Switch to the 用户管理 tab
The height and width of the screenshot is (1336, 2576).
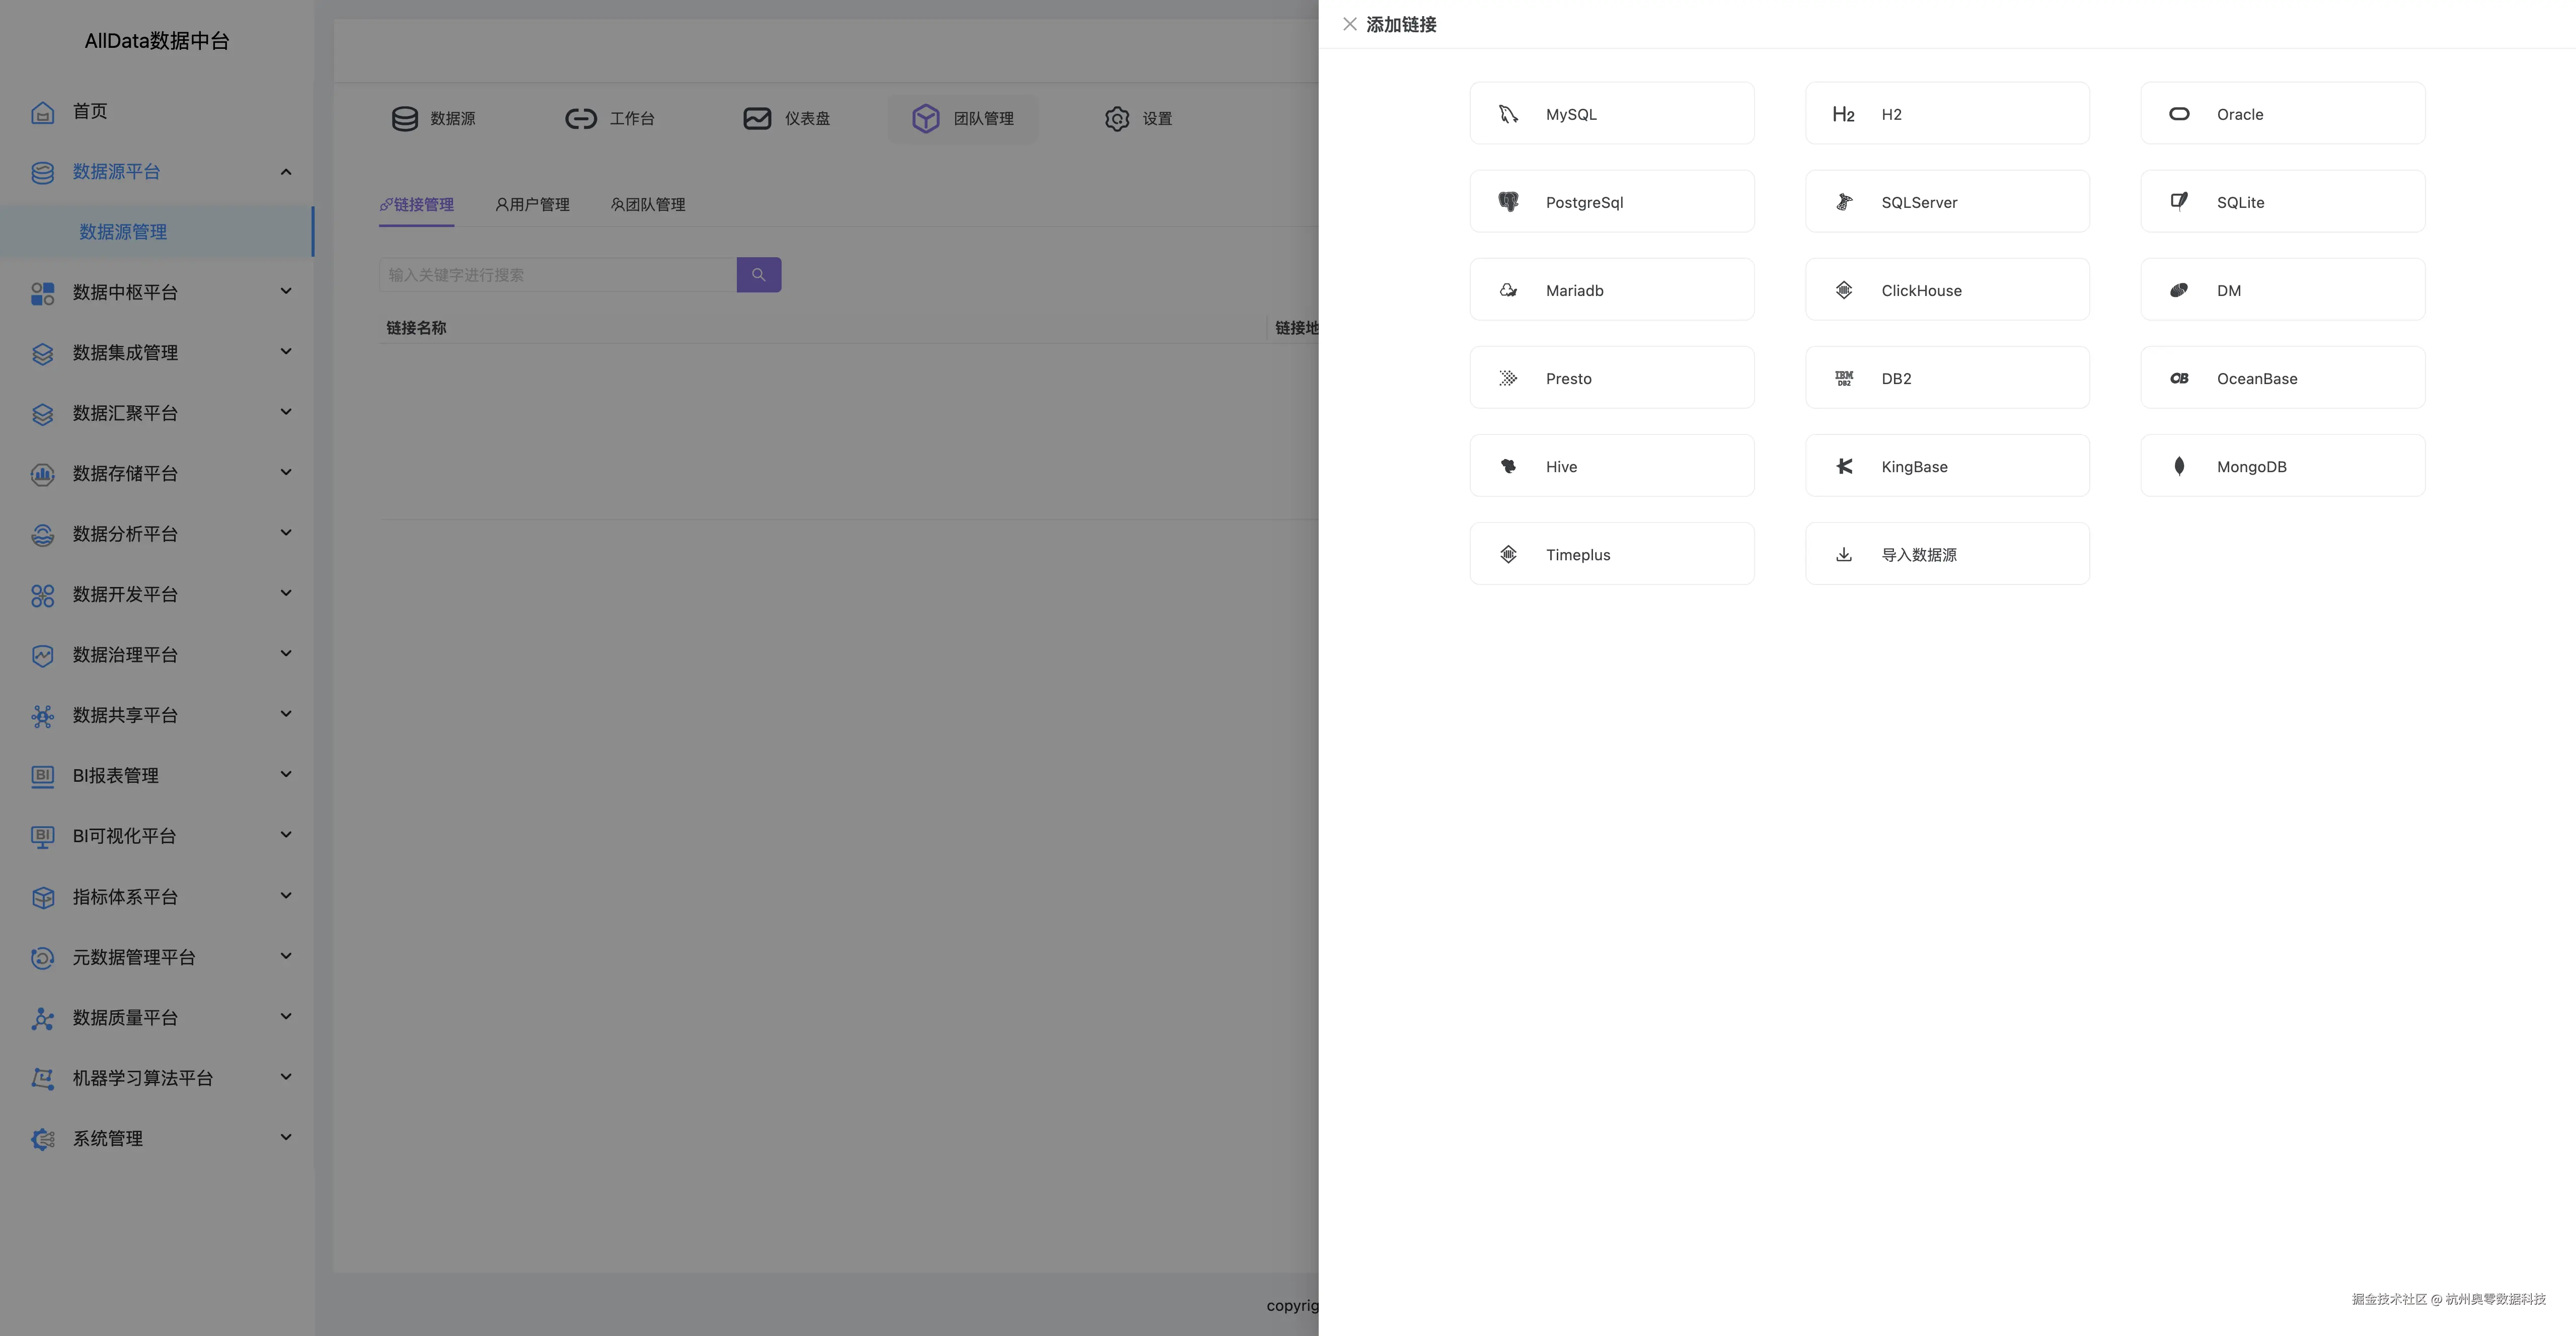coord(532,204)
